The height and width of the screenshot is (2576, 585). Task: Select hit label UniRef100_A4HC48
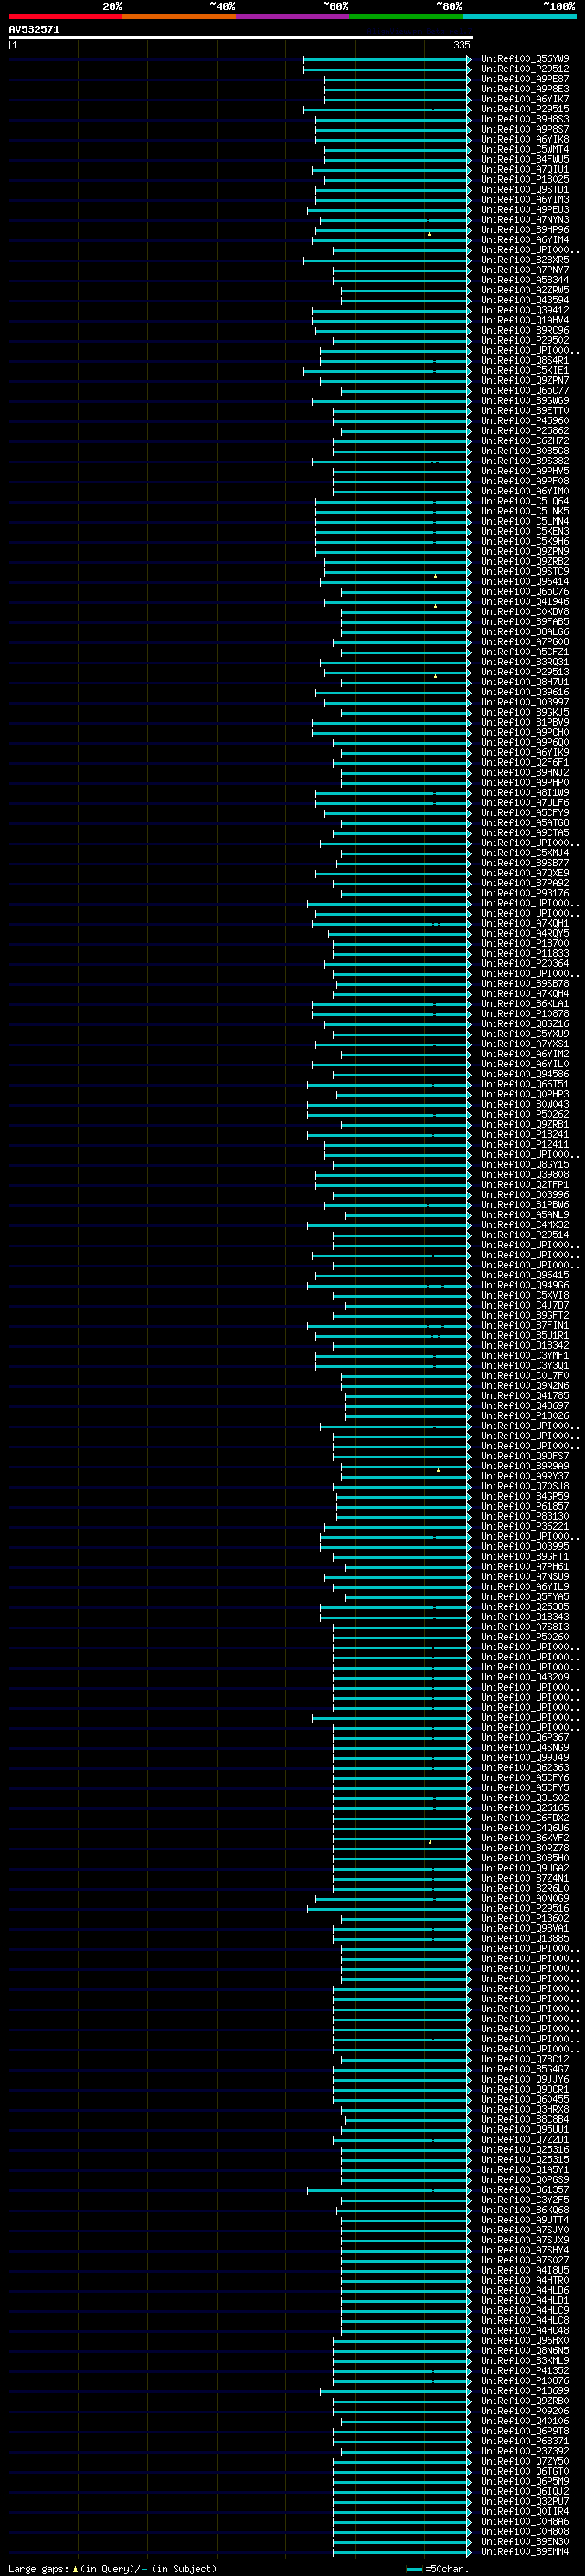pos(525,2330)
